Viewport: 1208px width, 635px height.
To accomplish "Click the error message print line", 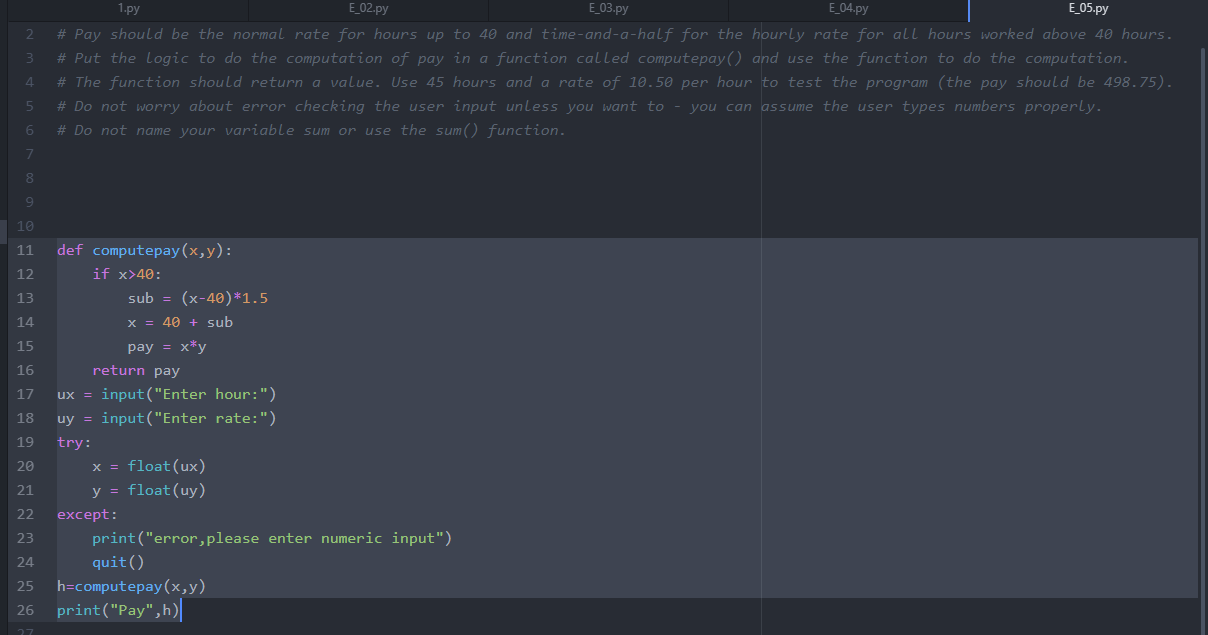I will click(272, 538).
